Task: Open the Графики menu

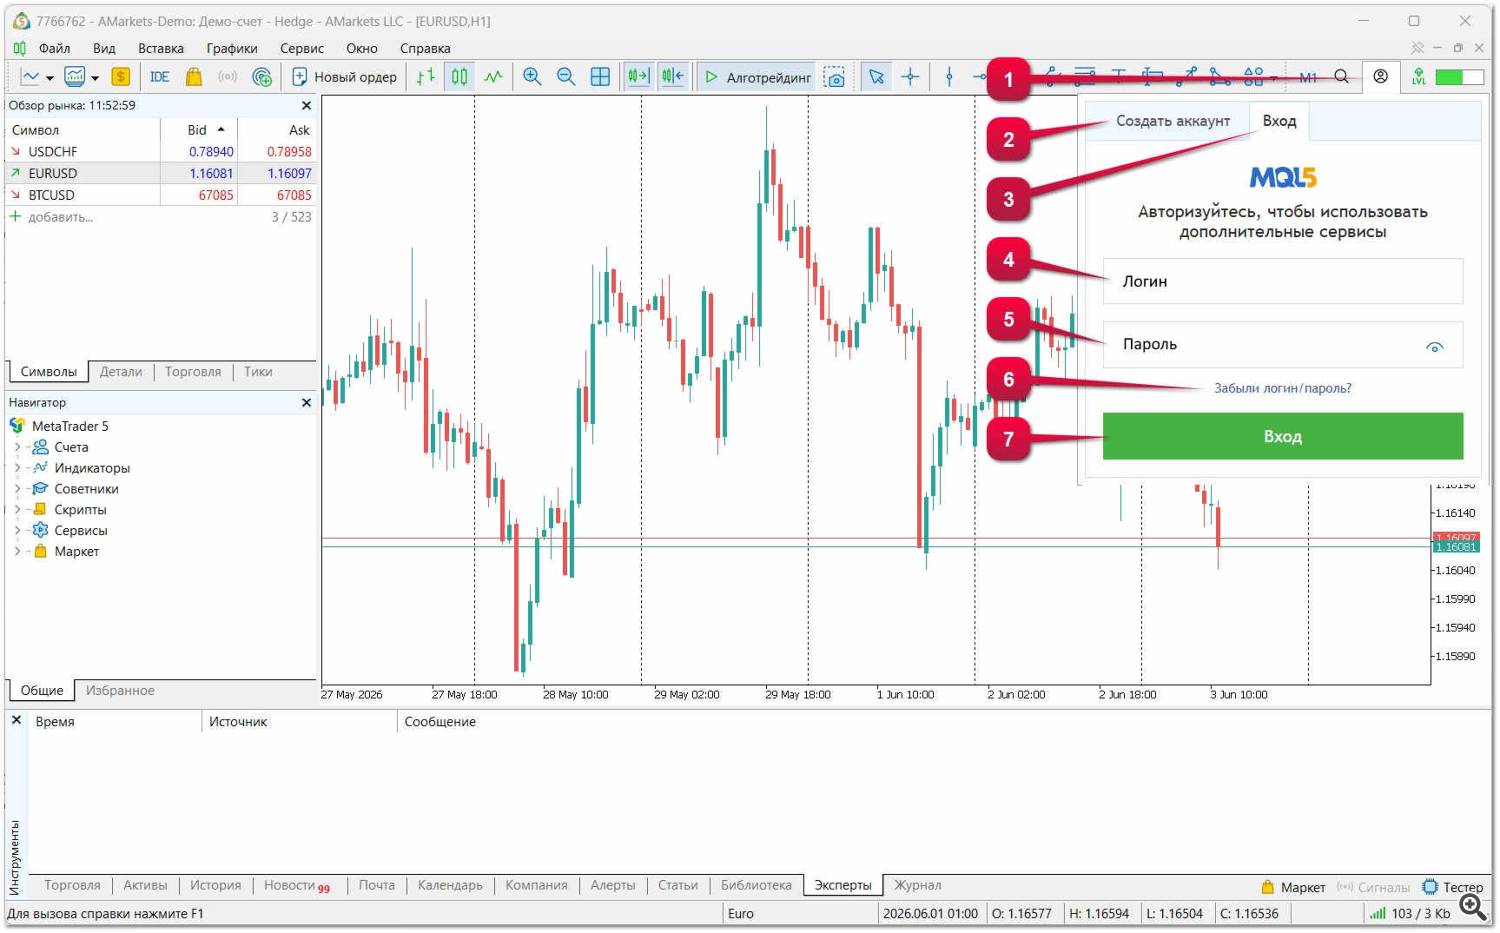Action: [x=232, y=48]
